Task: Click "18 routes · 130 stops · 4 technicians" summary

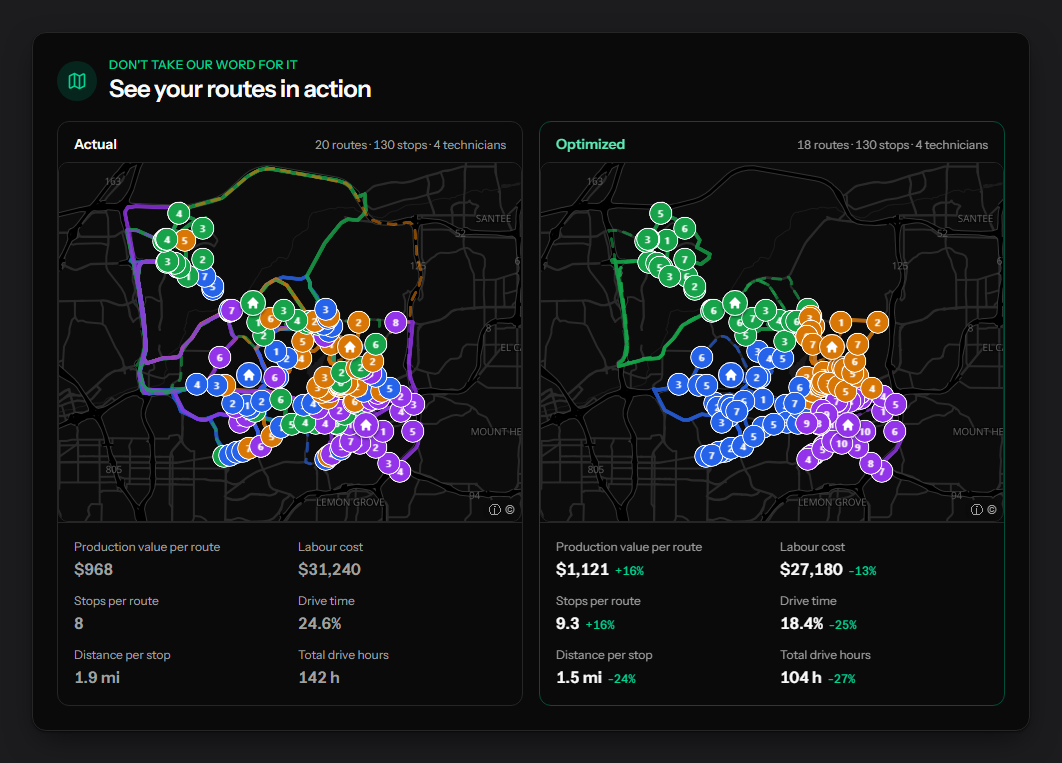Action: coord(893,145)
